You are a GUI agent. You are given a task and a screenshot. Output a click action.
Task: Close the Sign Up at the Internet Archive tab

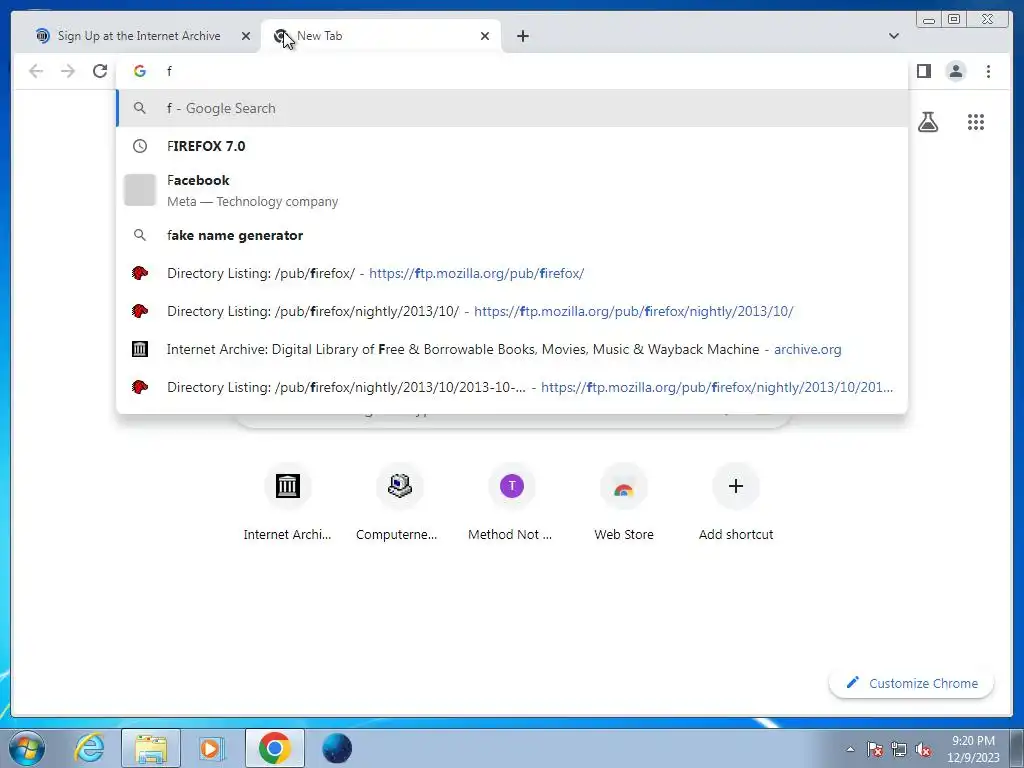(x=246, y=36)
